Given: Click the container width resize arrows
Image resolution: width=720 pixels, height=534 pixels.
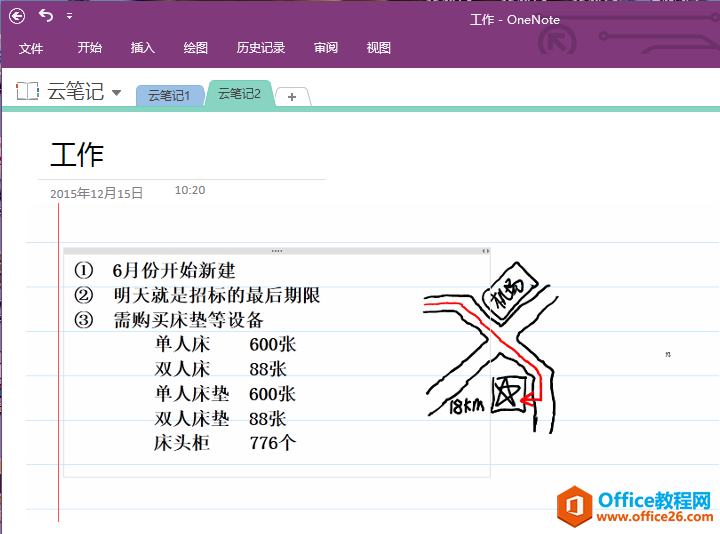Looking at the screenshot, I should 485,251.
